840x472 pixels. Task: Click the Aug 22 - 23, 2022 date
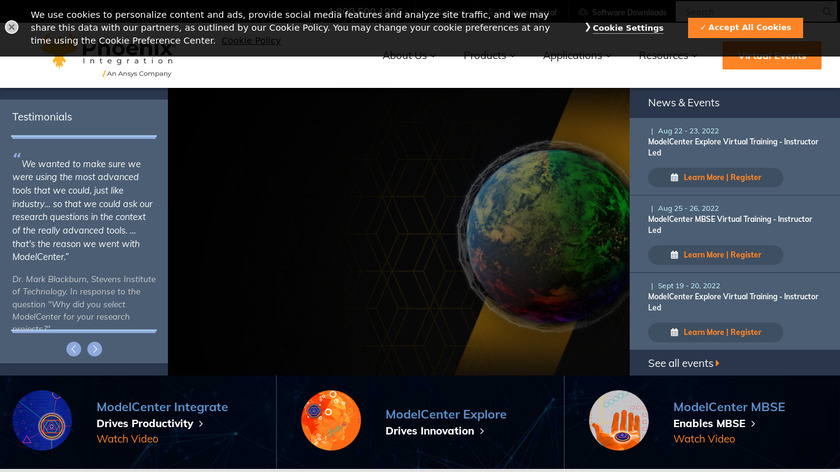point(688,131)
